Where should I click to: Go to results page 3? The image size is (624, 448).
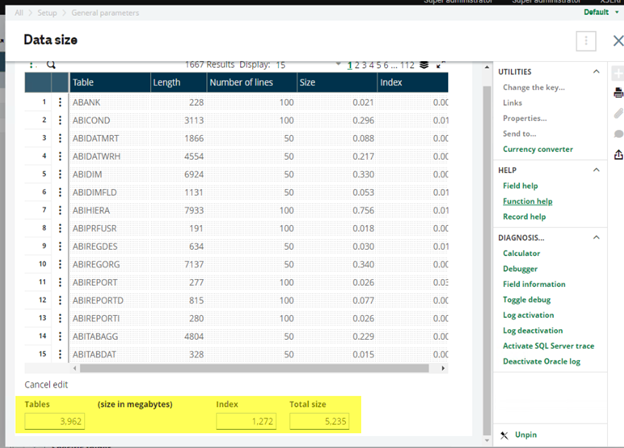pyautogui.click(x=365, y=65)
